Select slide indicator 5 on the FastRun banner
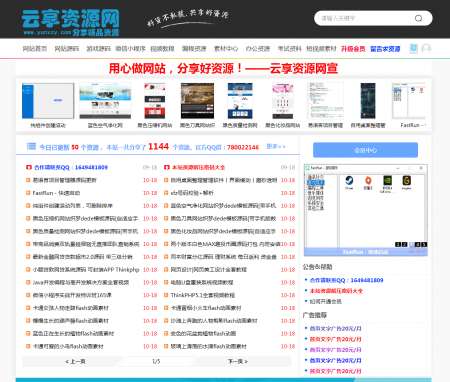This screenshot has height=382, width=450. (x=424, y=244)
